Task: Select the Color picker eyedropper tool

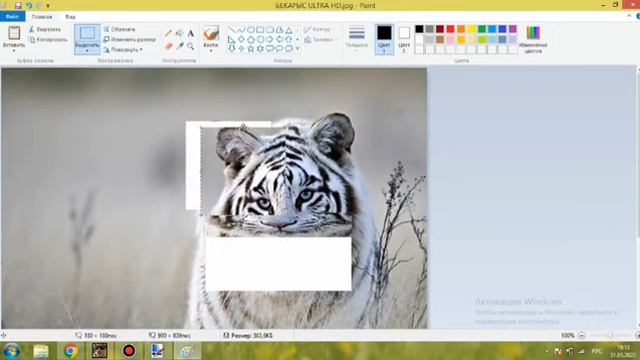Action: [x=180, y=46]
